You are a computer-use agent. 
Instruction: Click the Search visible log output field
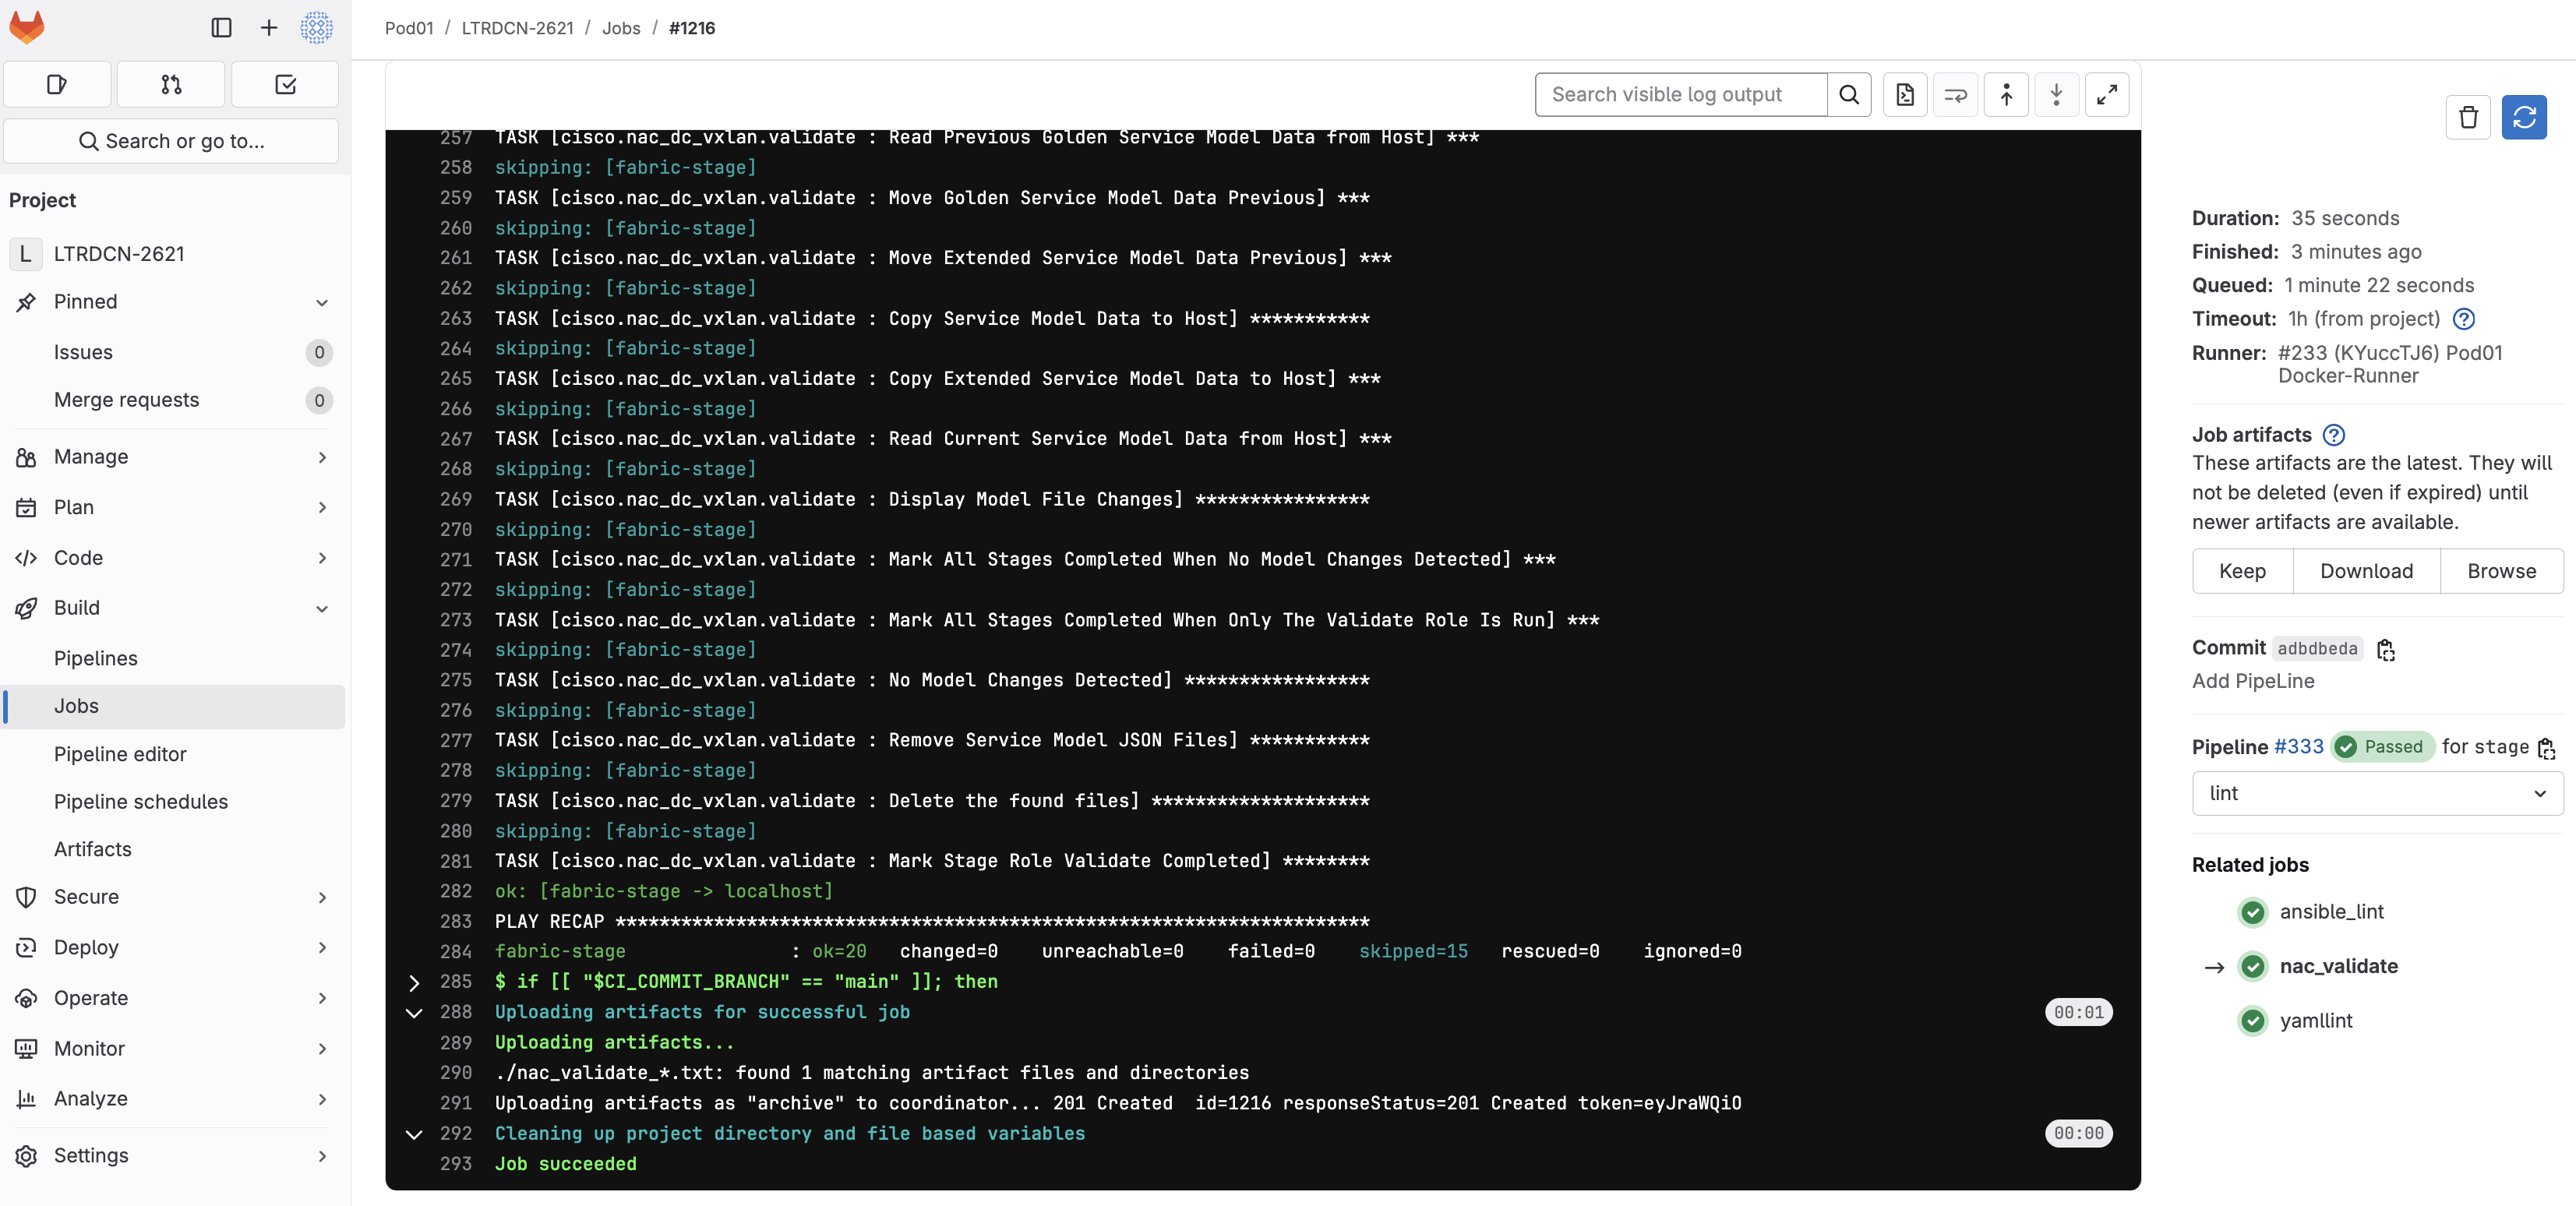click(x=1680, y=94)
